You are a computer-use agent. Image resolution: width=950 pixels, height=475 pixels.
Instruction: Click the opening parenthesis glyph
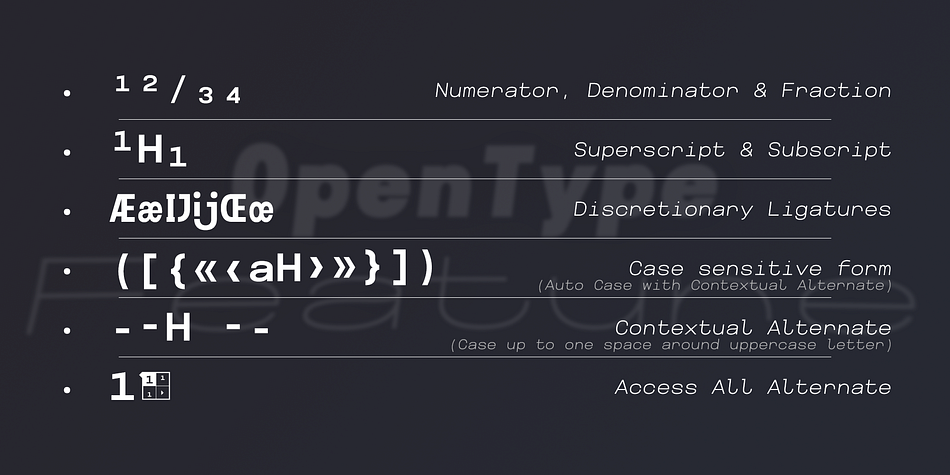(122, 268)
